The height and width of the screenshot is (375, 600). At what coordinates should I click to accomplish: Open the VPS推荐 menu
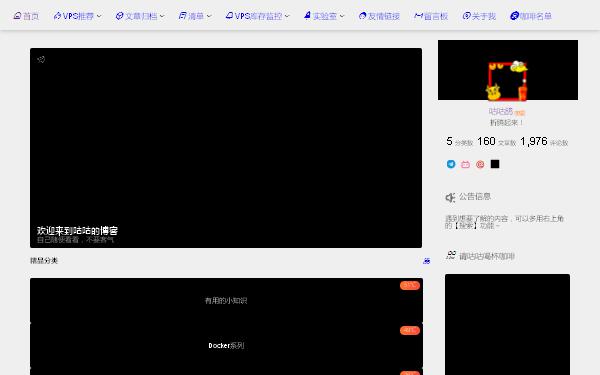74,16
